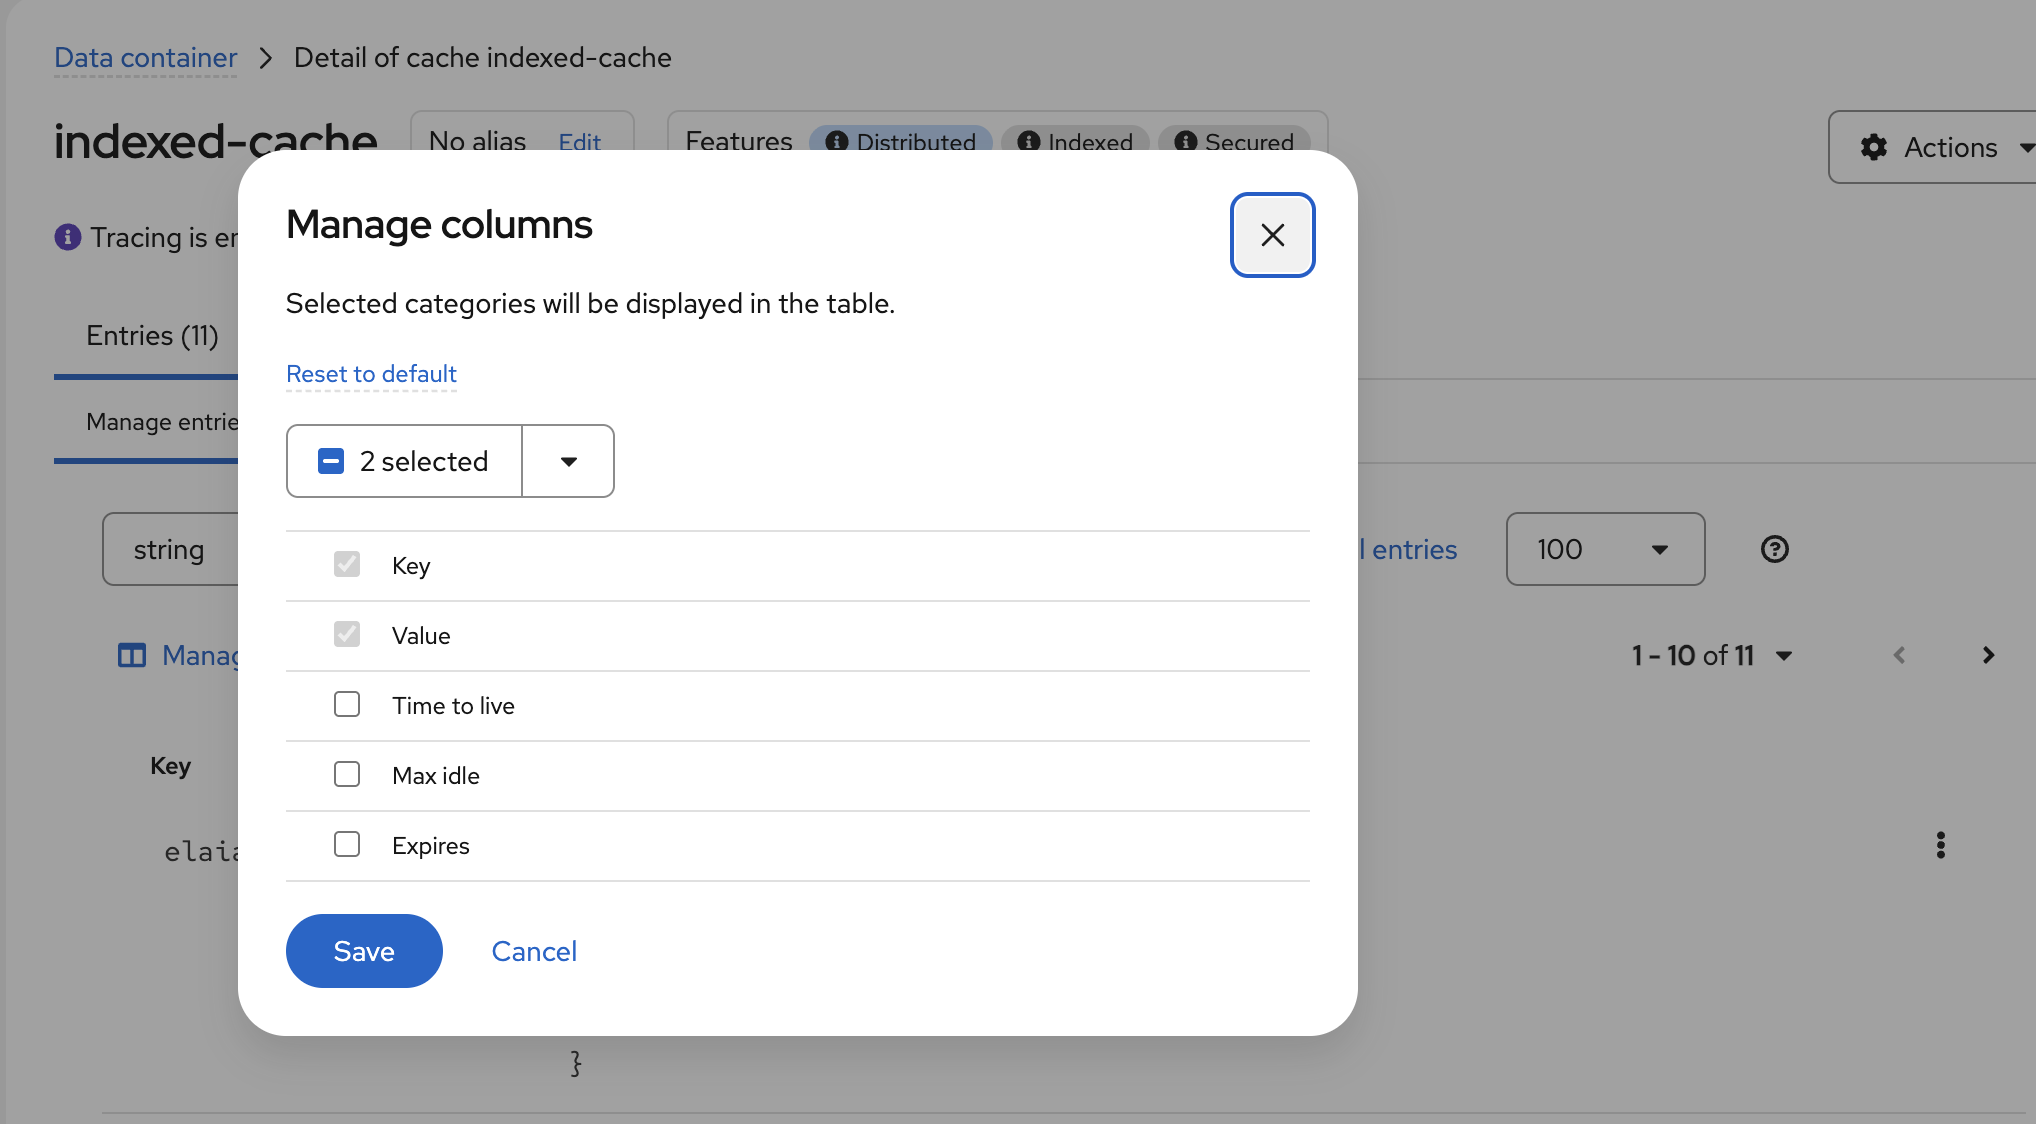Toggle the Value column checkbox
Screen dimensions: 2036x1124
(x=347, y=635)
